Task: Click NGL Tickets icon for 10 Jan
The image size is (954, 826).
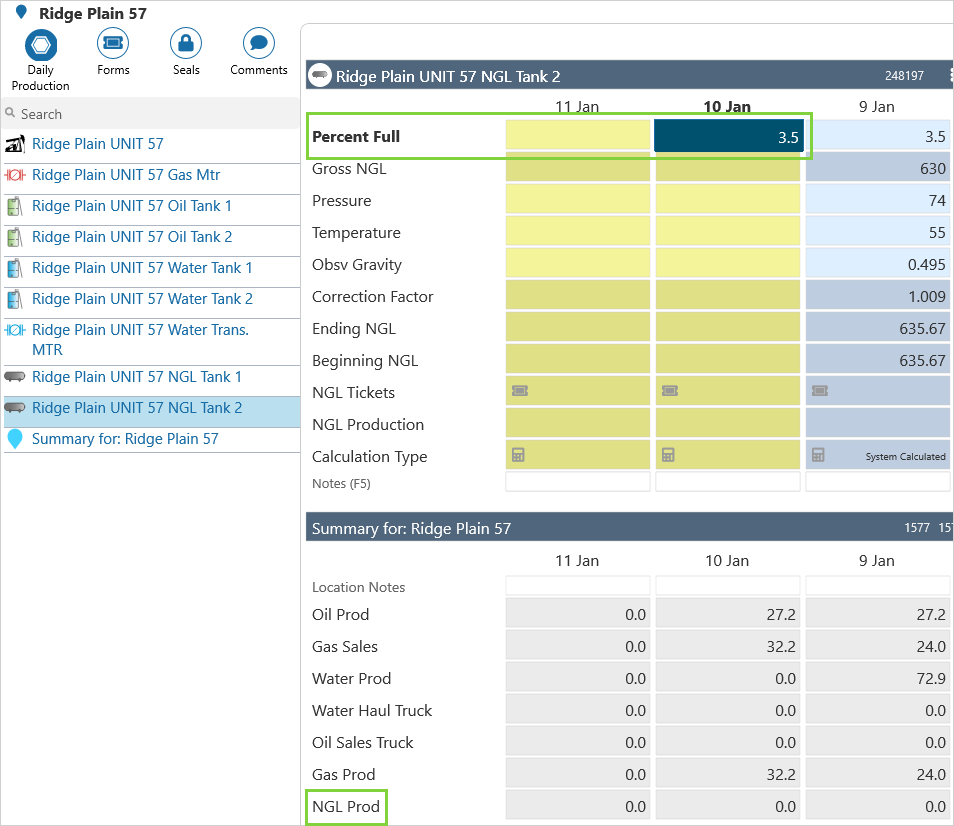Action: [x=669, y=392]
